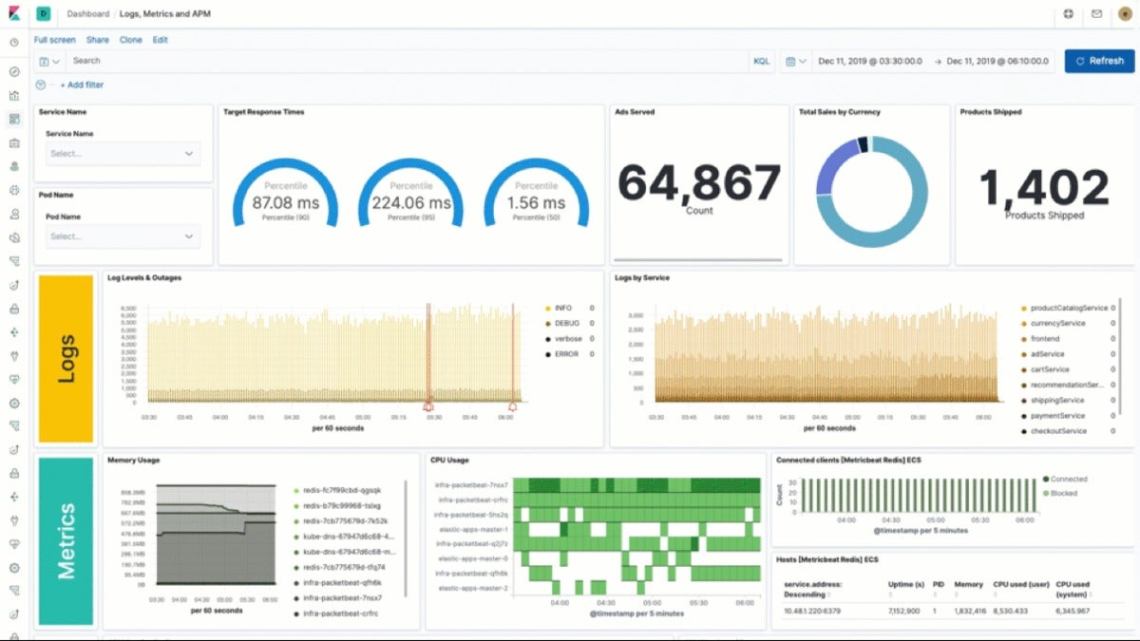Click Add filter below the search bar
The width and height of the screenshot is (1140, 641).
click(x=83, y=85)
